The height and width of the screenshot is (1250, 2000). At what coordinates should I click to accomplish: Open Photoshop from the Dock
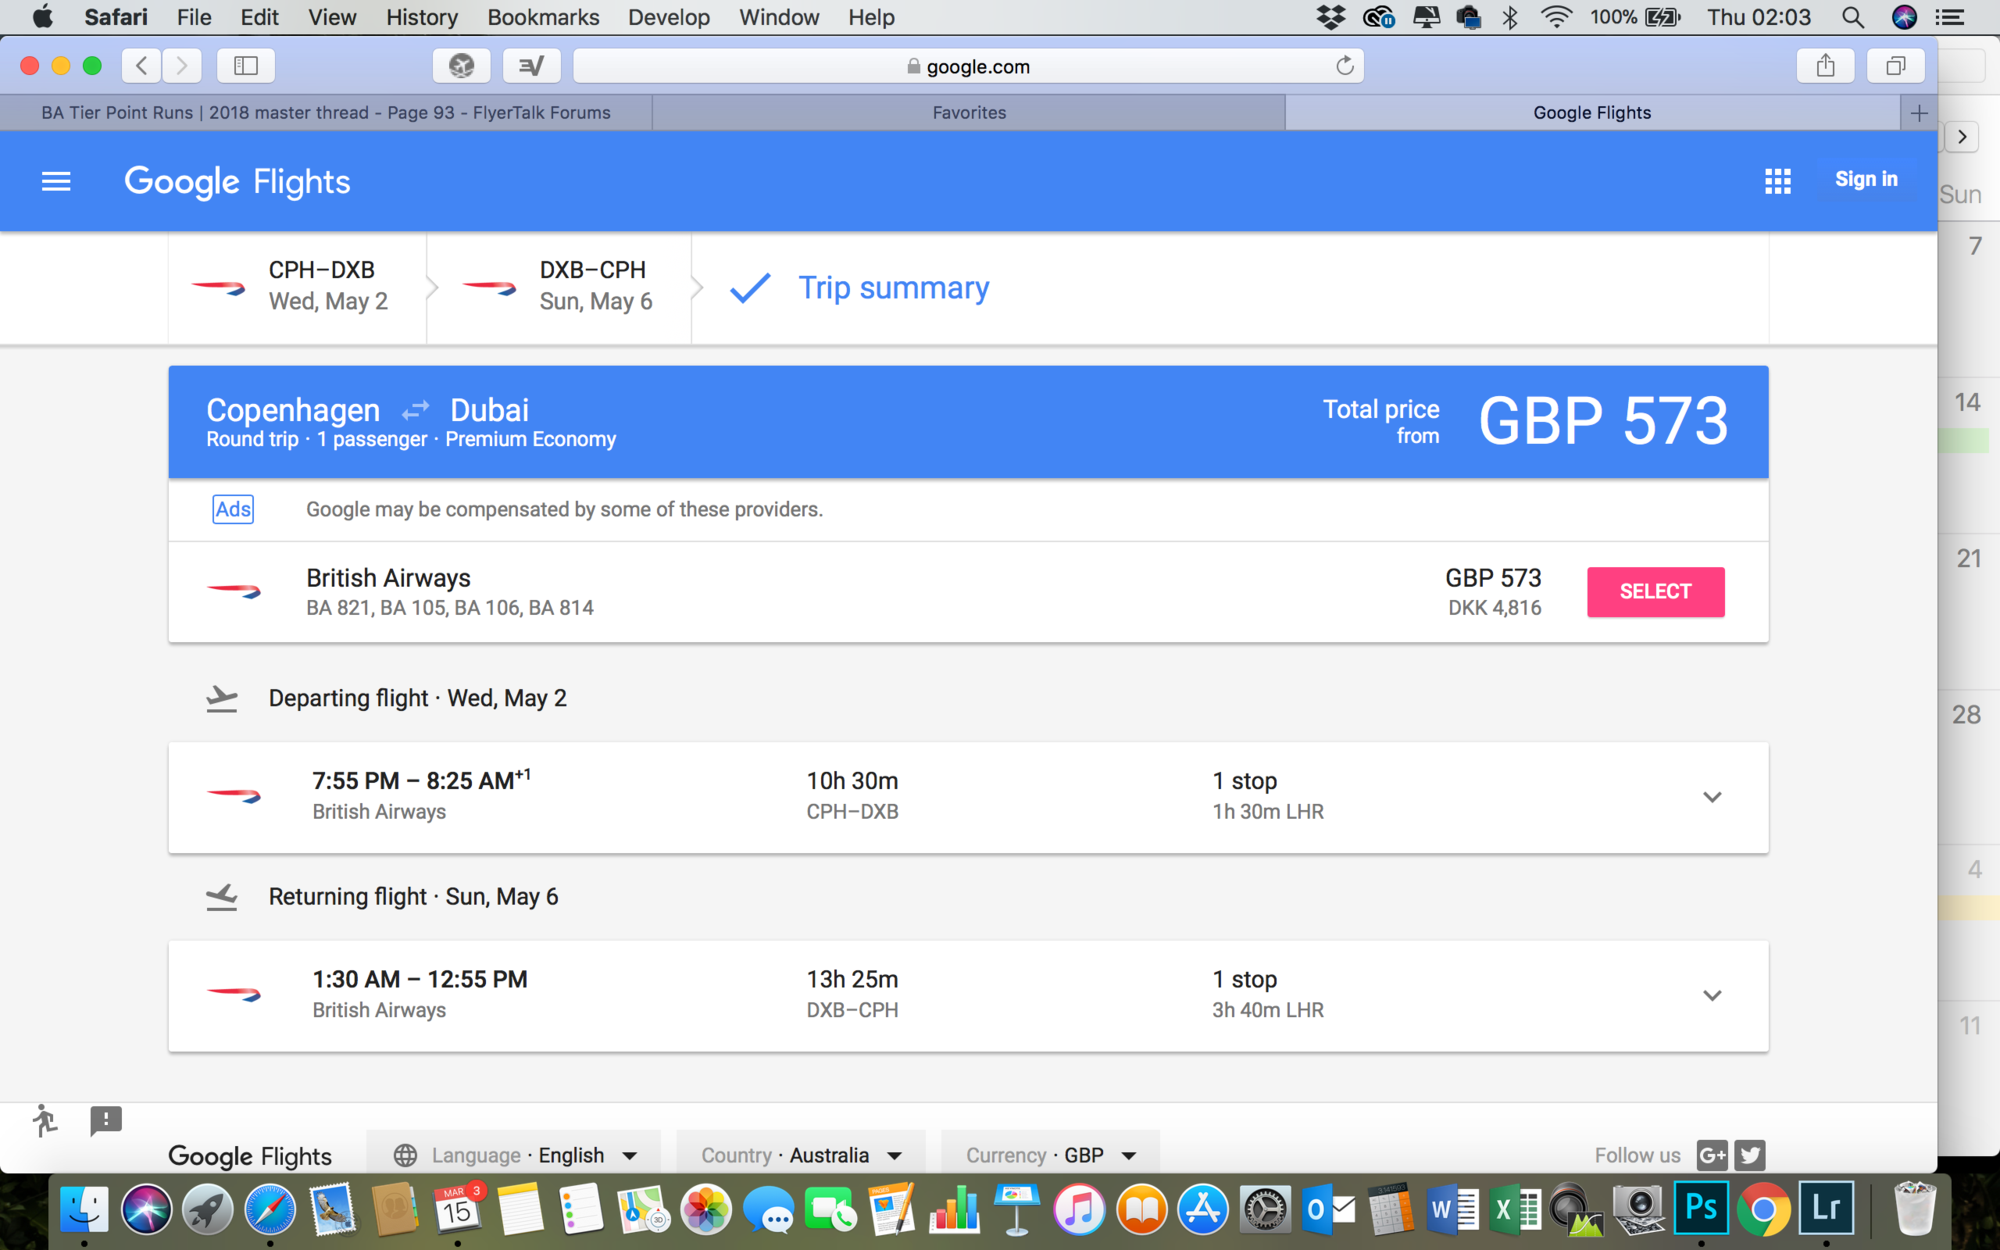(x=1701, y=1209)
